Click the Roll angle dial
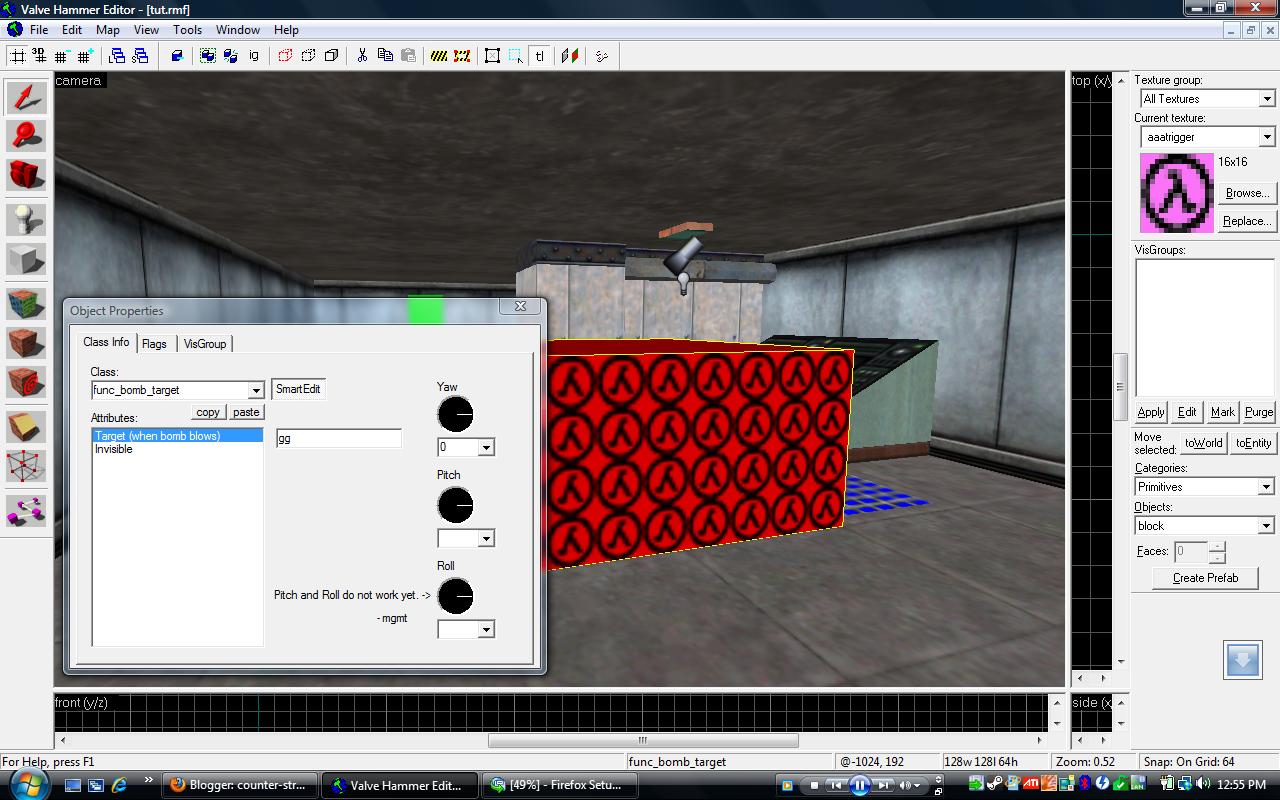This screenshot has width=1280, height=800. click(455, 596)
